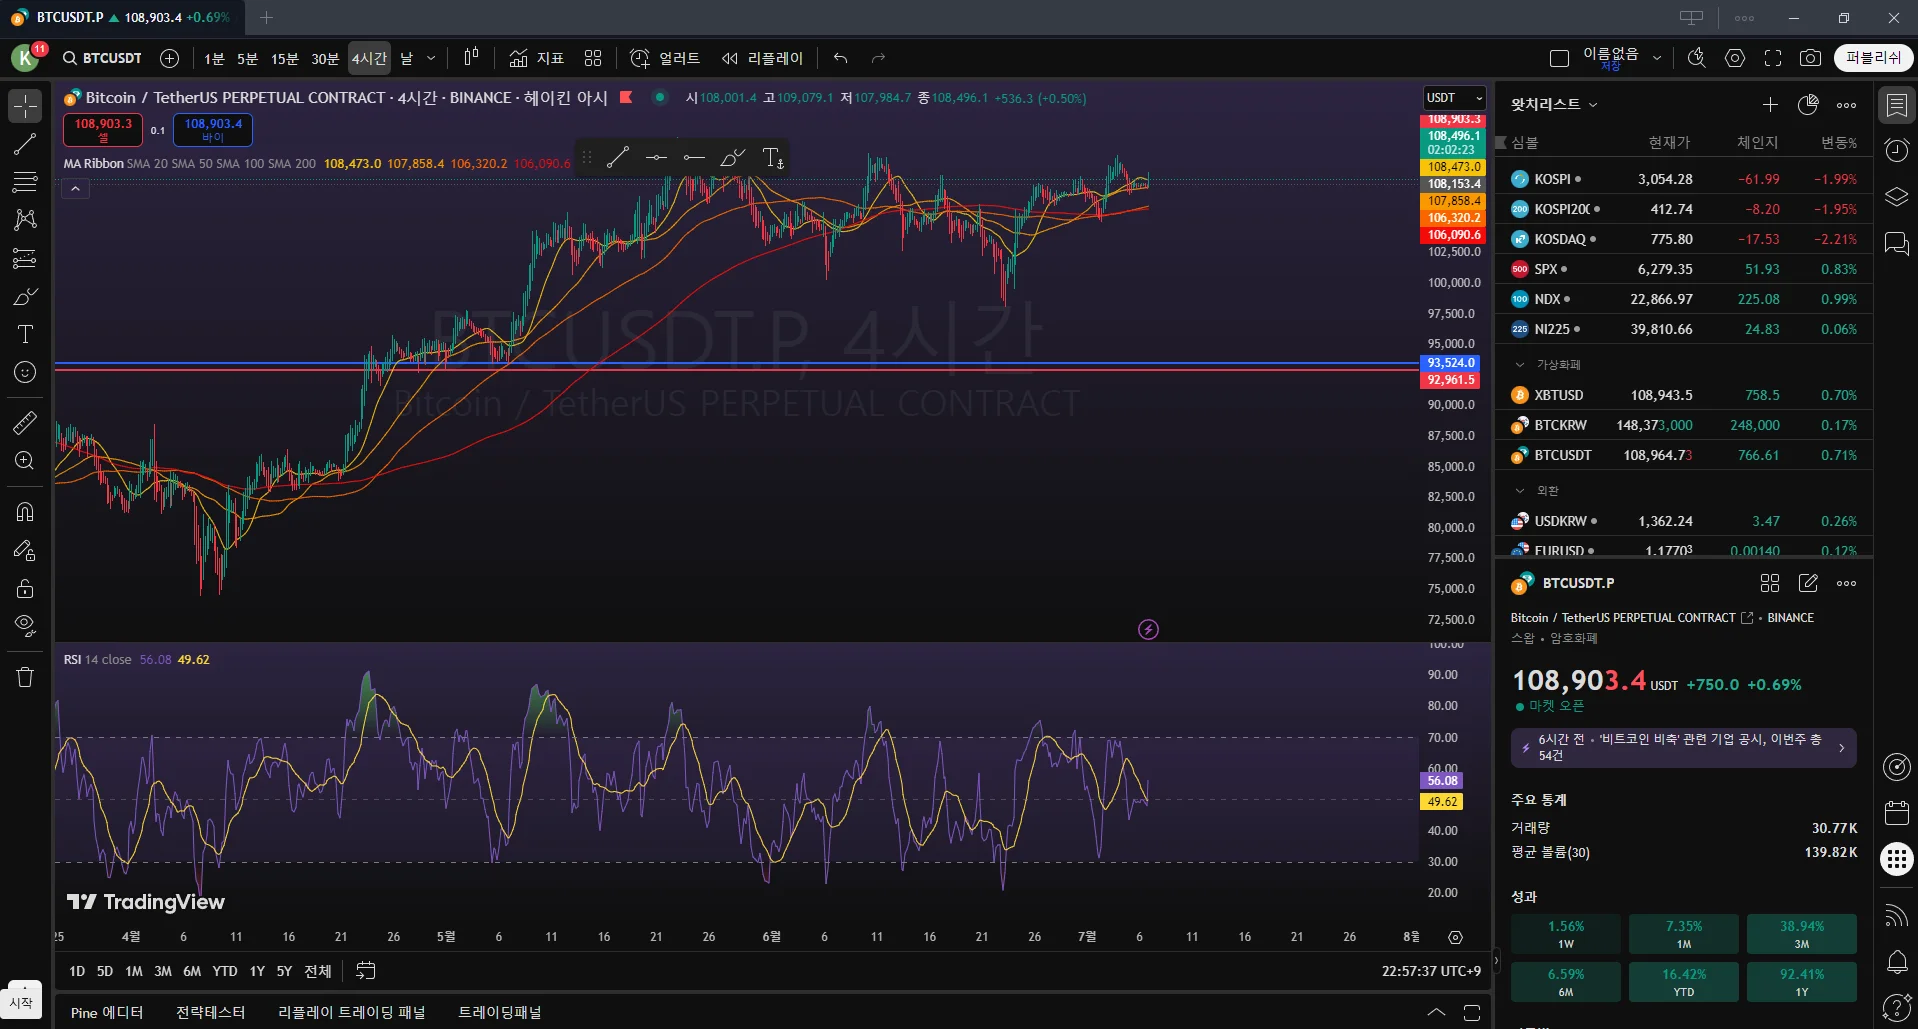The image size is (1918, 1029).
Task: Open the forecasting and measurement tools
Action: pos(25,258)
